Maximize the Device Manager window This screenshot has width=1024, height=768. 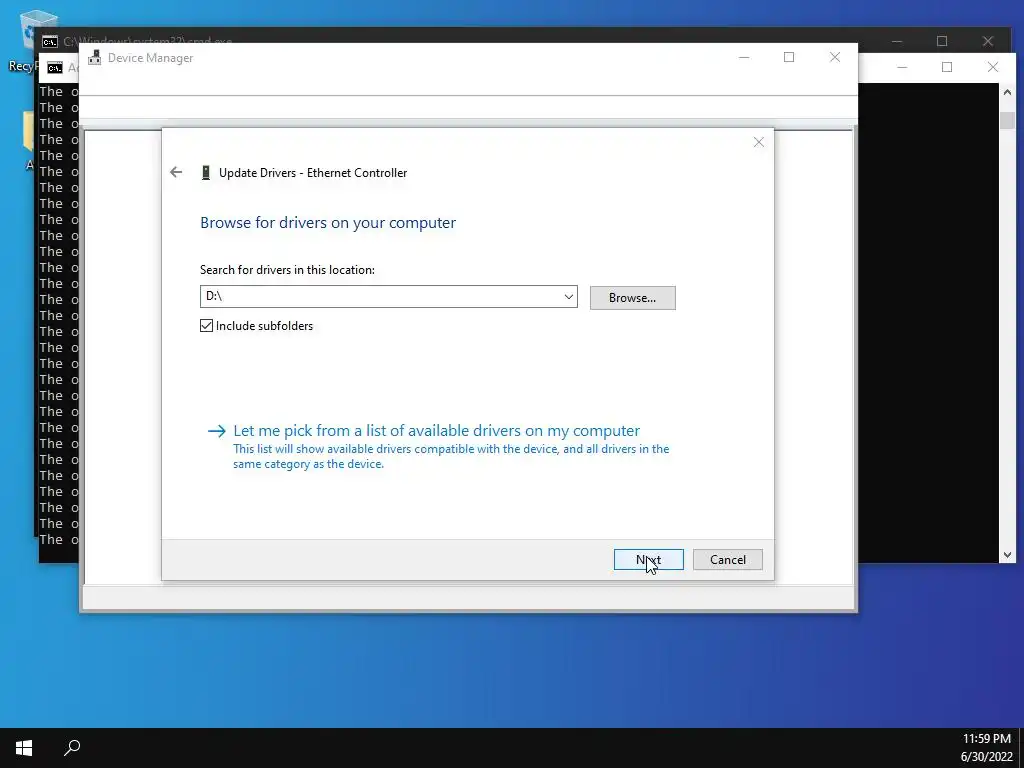pyautogui.click(x=789, y=57)
